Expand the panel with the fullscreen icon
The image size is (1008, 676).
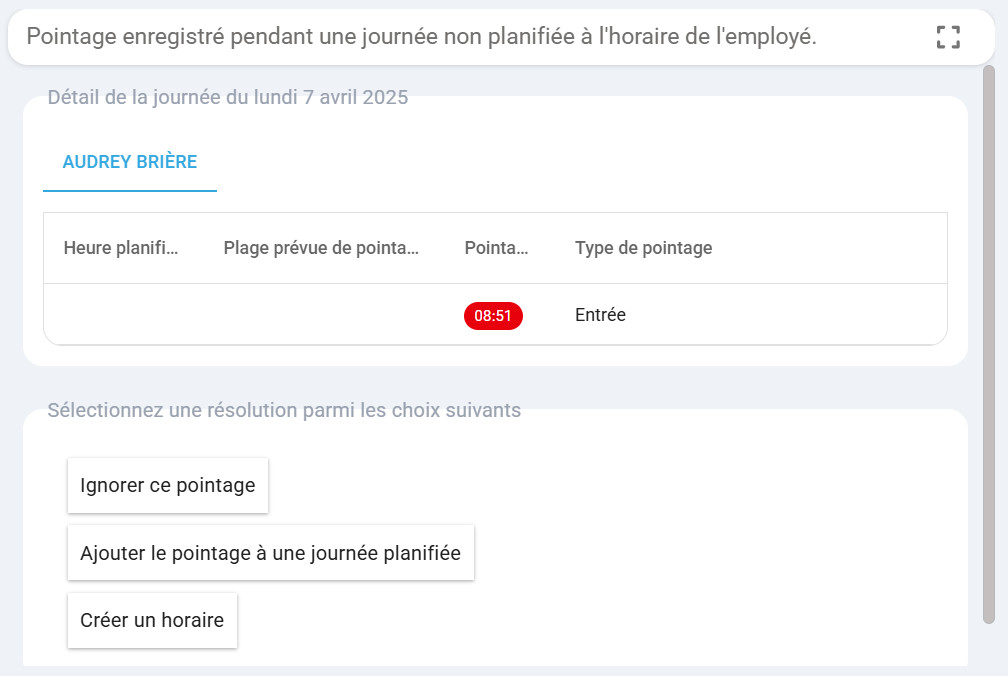pos(947,38)
